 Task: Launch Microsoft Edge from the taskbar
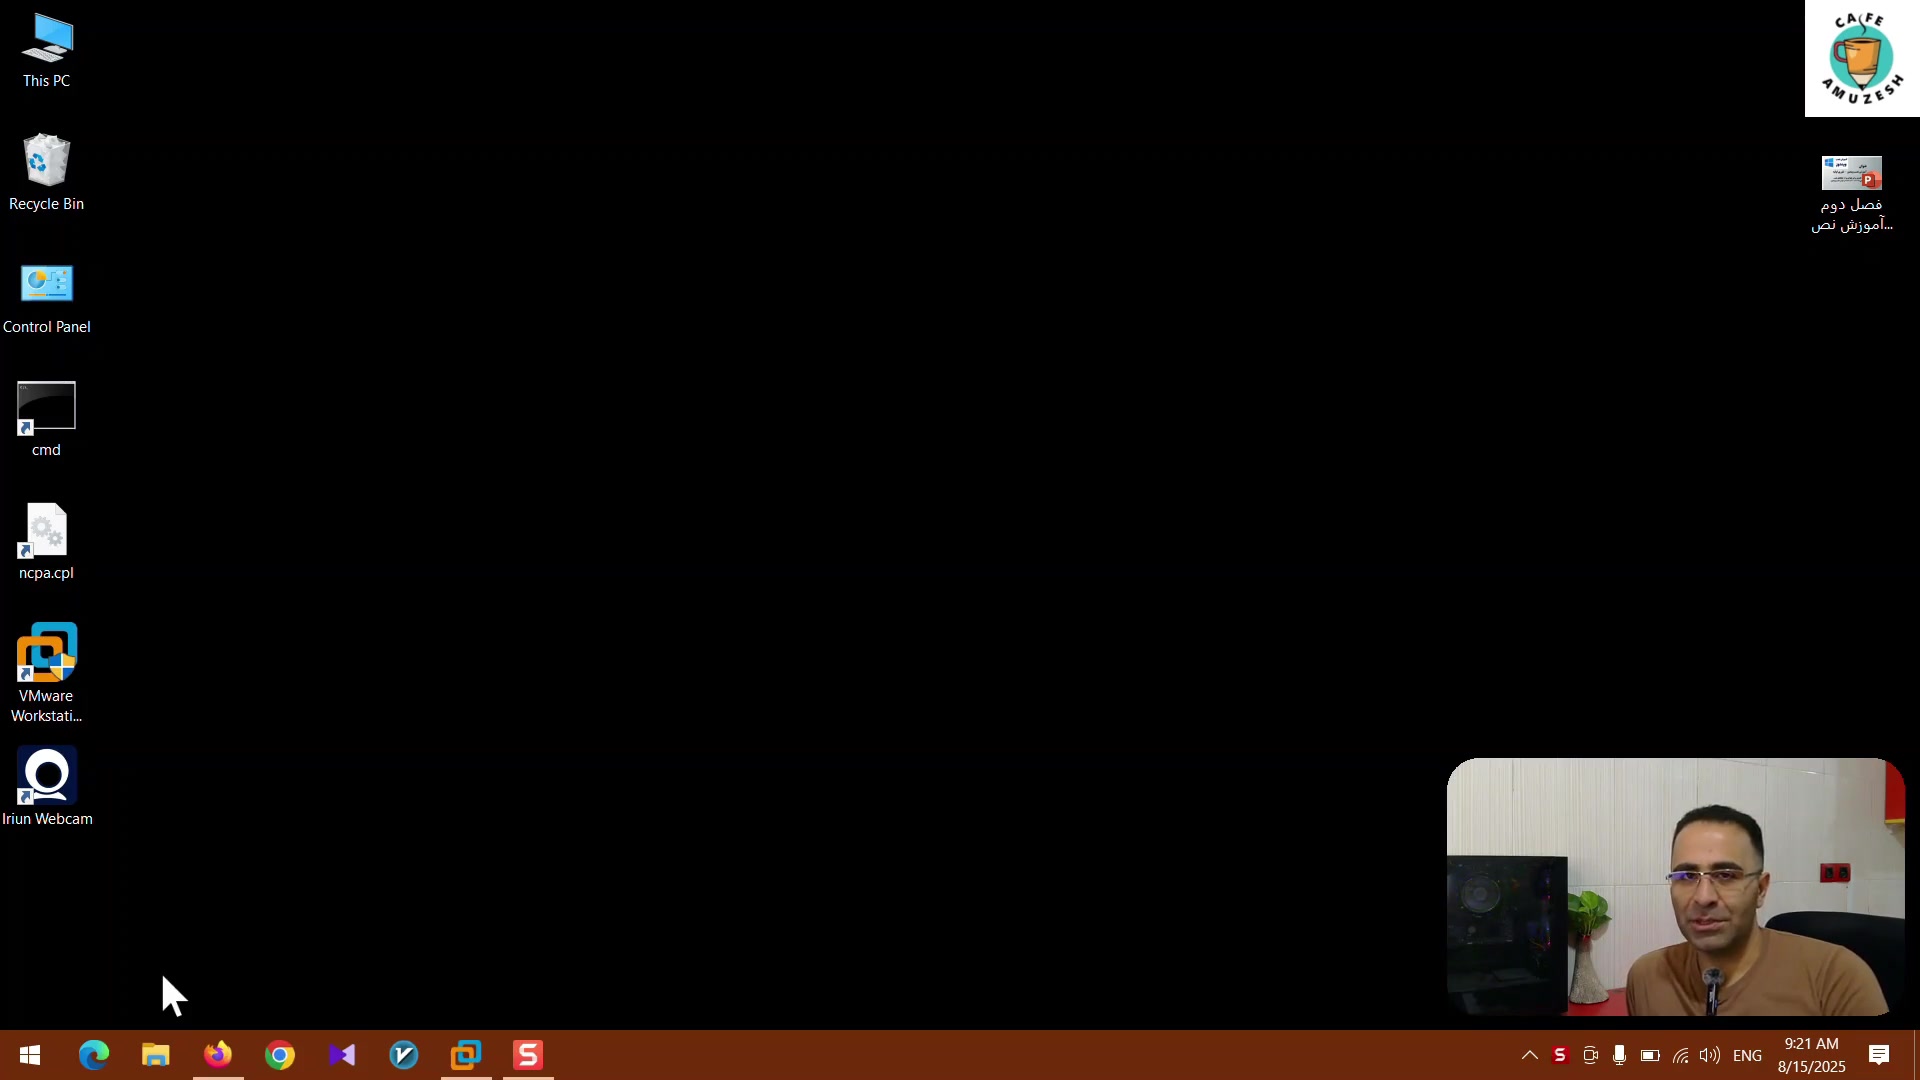click(x=94, y=1055)
